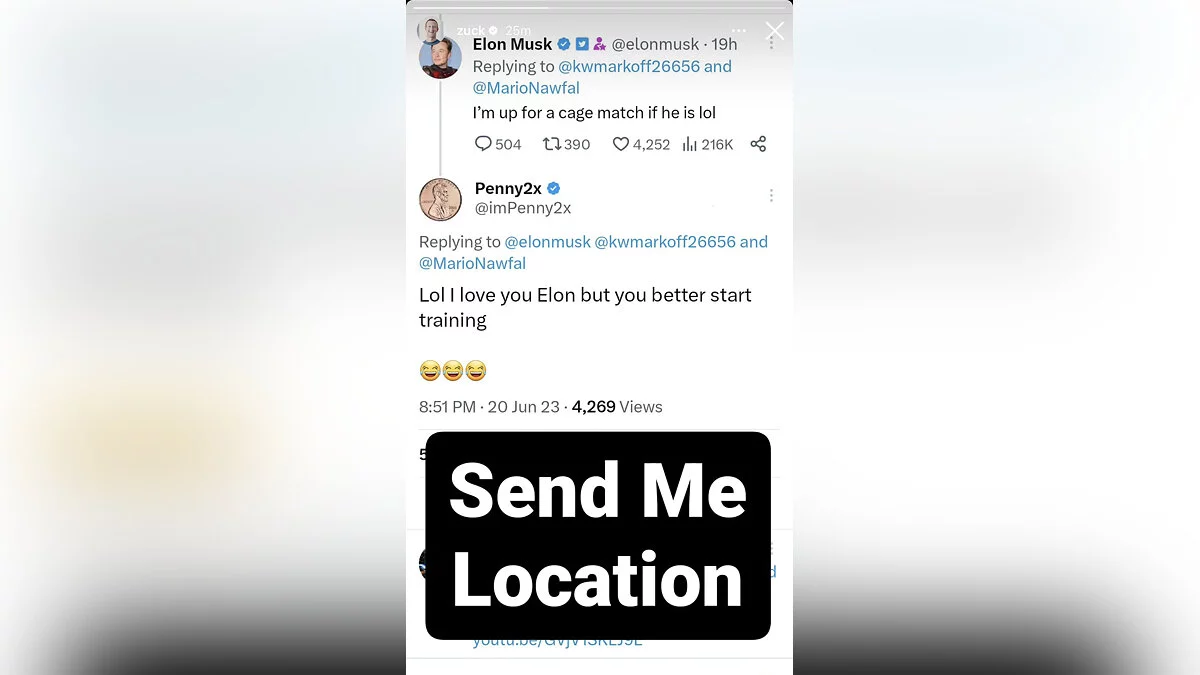Open the three-dot menu on Elon Musk's tweet

coord(771,42)
